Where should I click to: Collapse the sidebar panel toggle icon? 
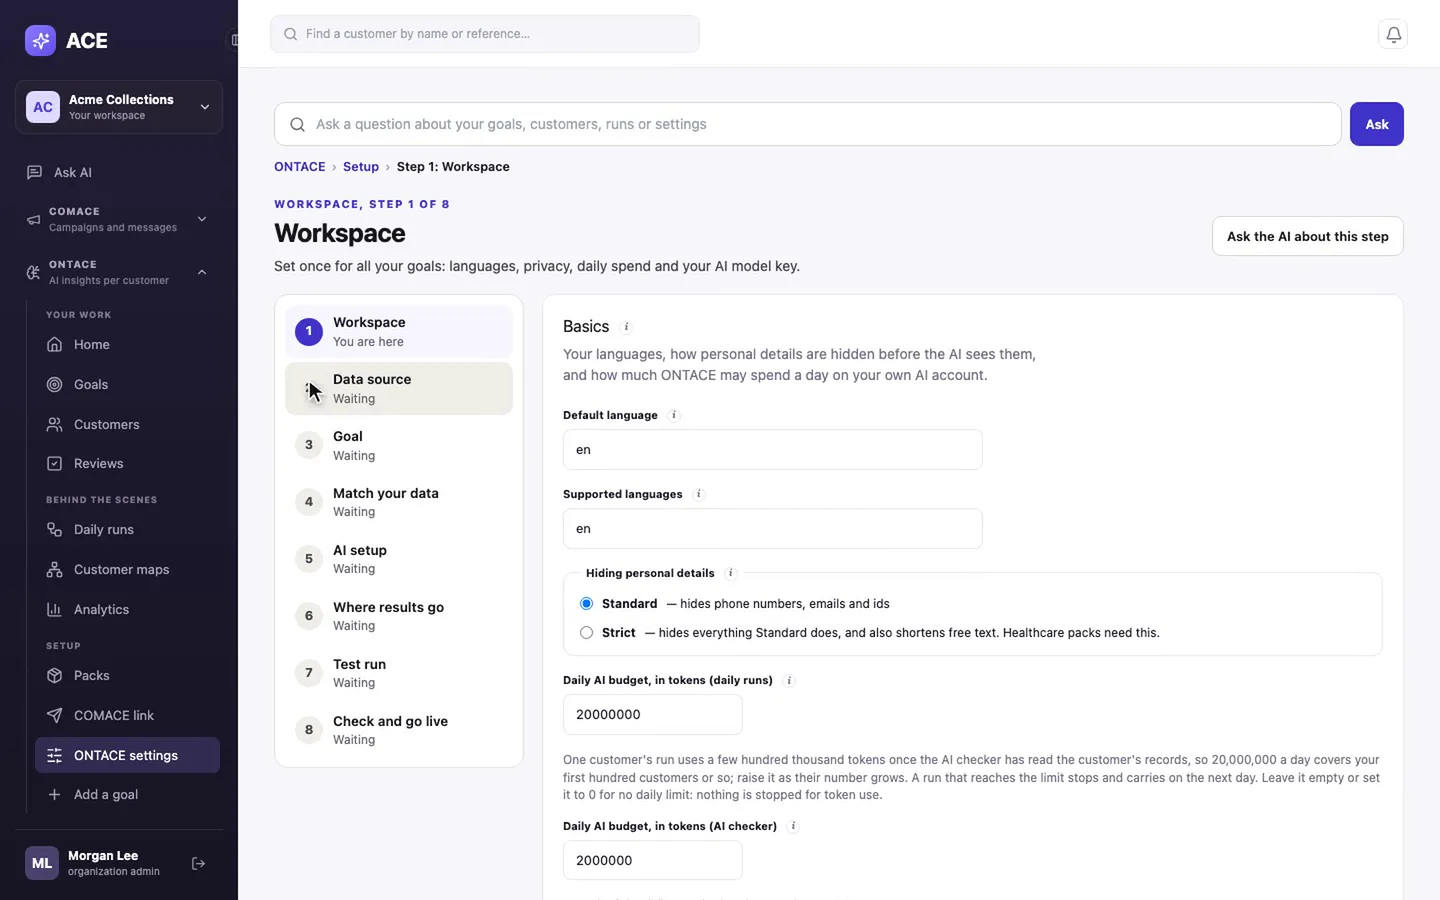pyautogui.click(x=234, y=40)
